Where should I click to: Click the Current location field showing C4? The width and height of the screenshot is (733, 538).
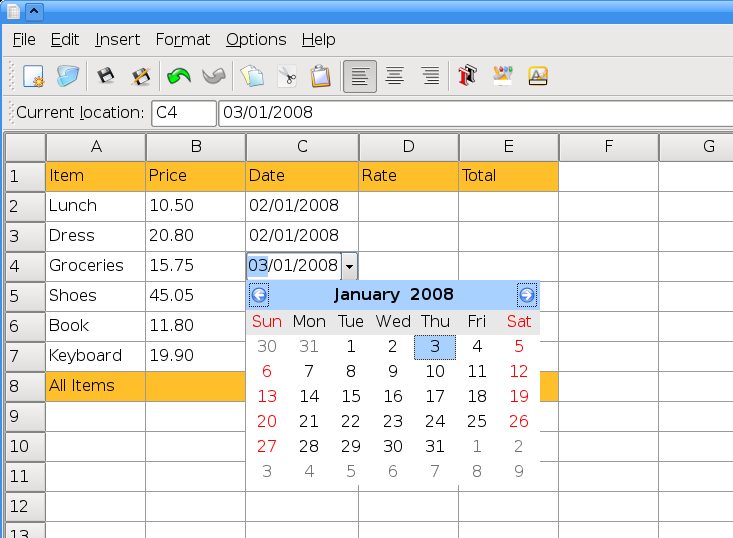click(x=184, y=113)
